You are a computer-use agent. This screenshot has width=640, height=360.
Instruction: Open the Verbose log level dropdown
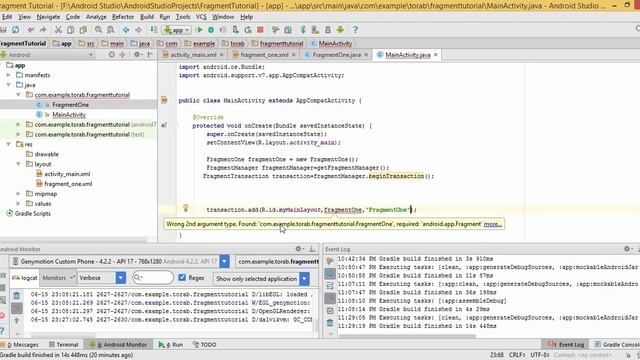click(121, 278)
